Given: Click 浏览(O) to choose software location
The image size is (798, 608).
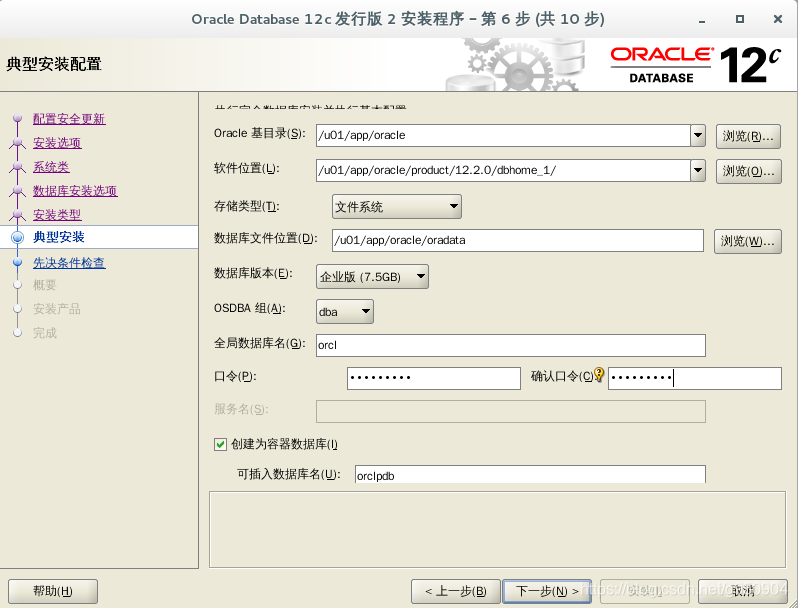Looking at the screenshot, I should pos(748,171).
